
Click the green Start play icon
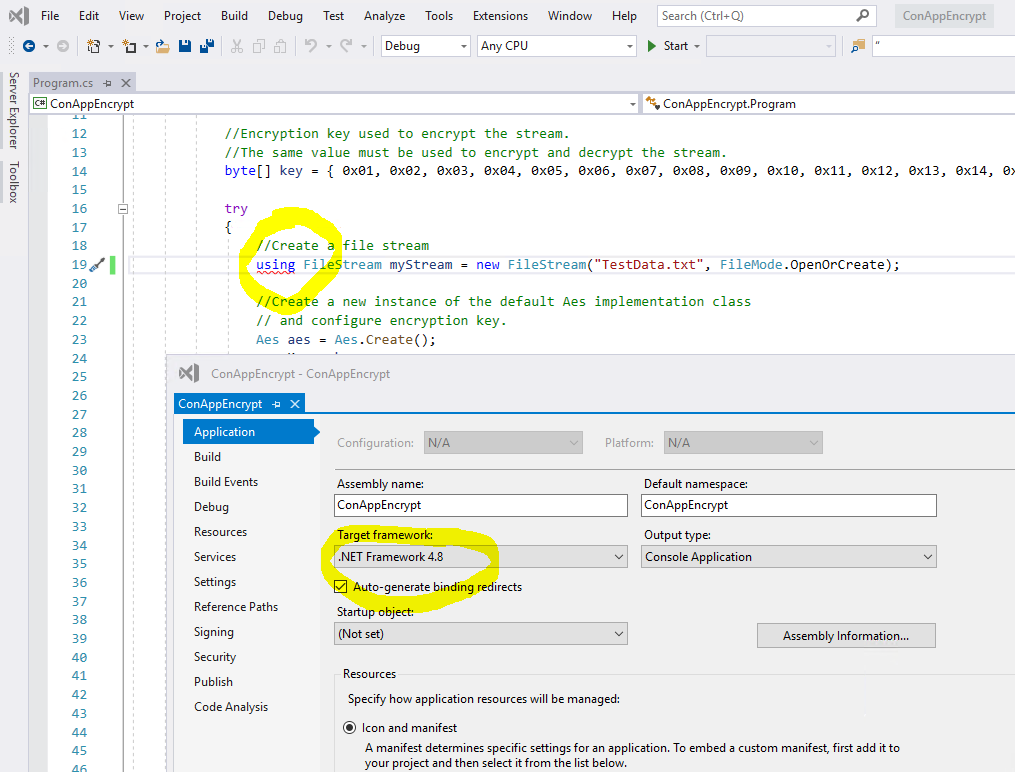tap(652, 46)
